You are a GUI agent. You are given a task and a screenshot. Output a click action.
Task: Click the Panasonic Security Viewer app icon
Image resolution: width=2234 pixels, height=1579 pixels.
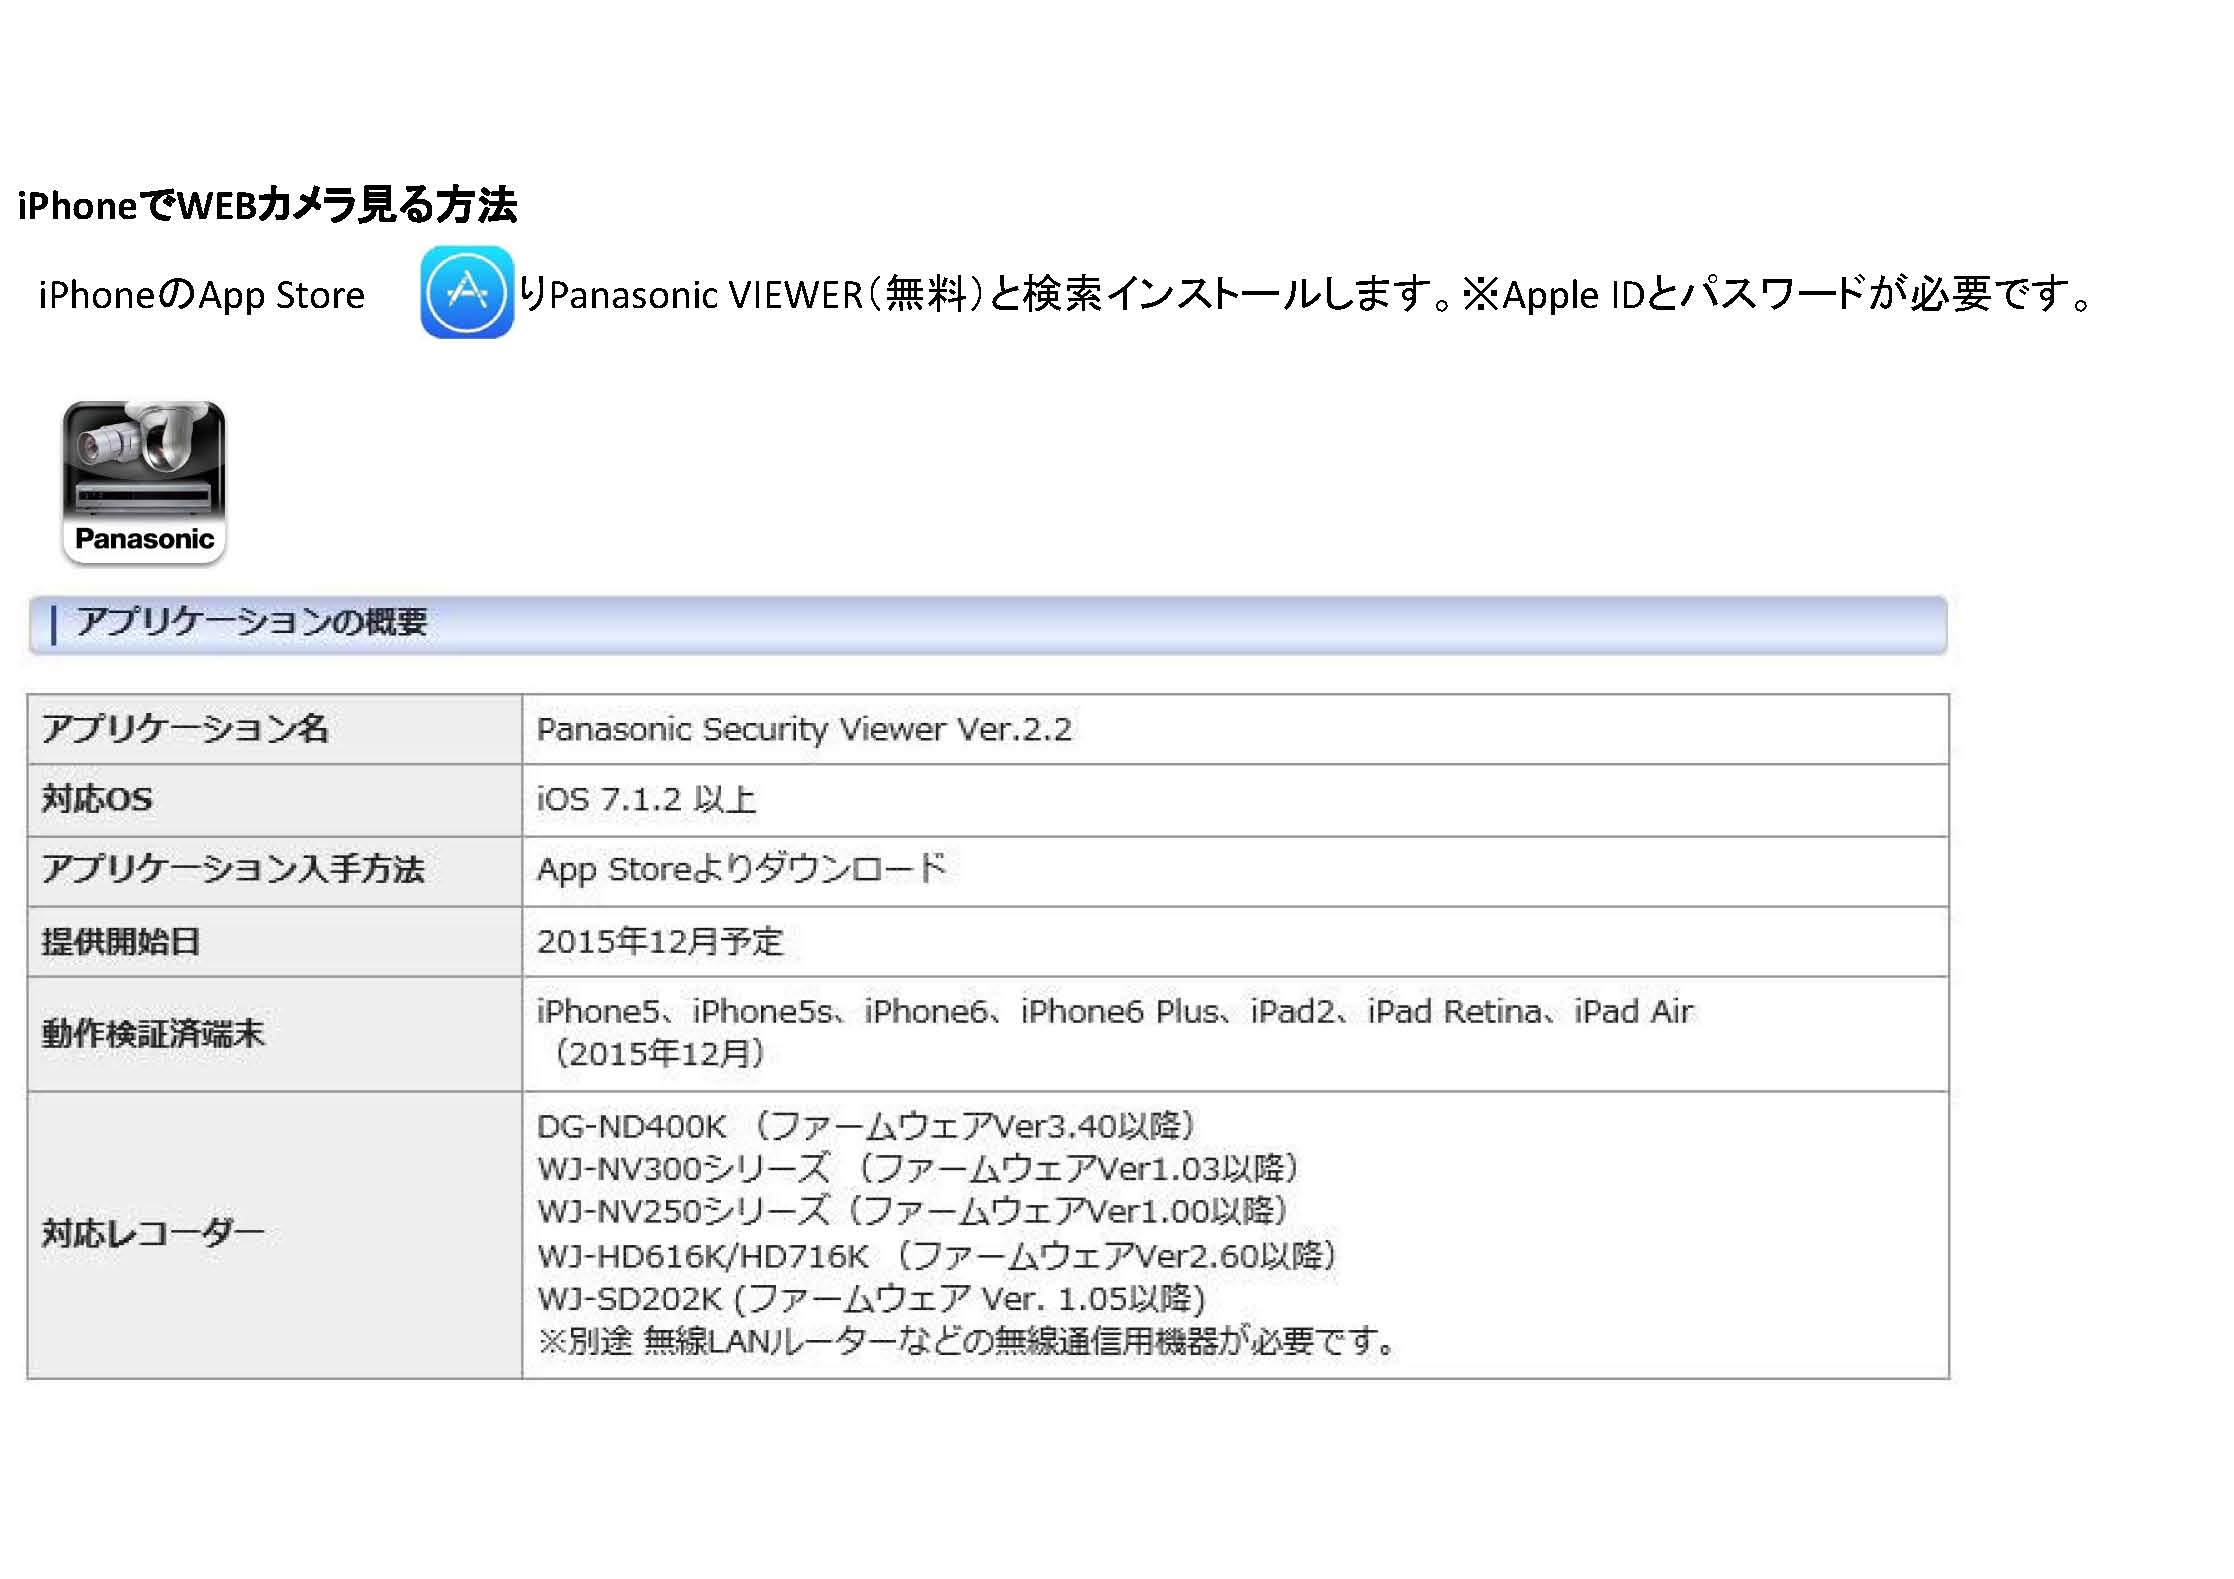144,483
